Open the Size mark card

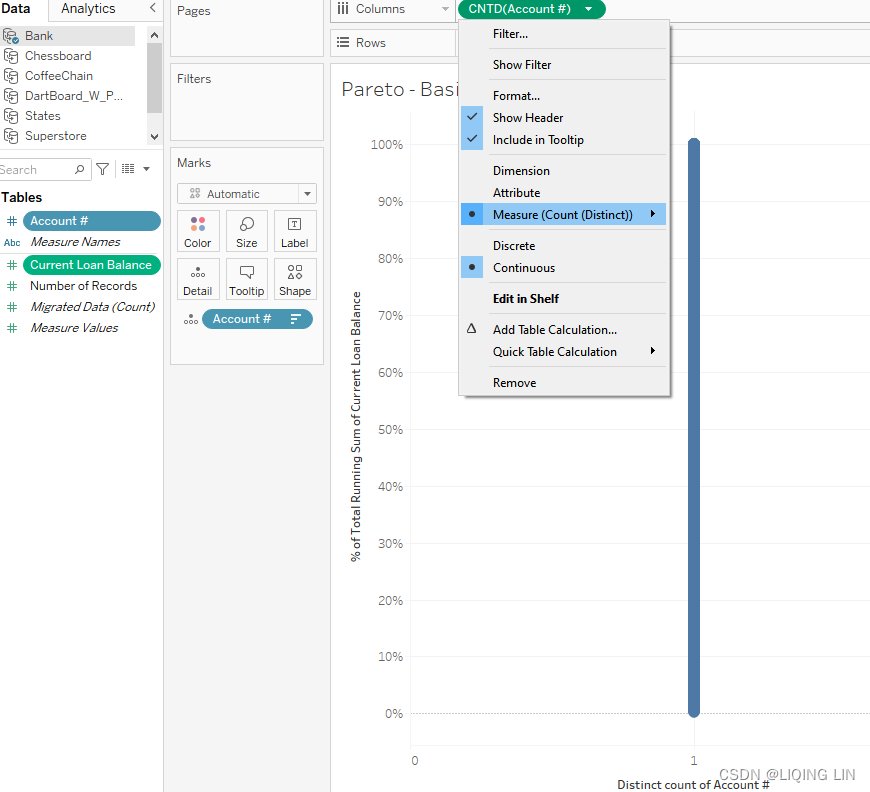pos(246,231)
